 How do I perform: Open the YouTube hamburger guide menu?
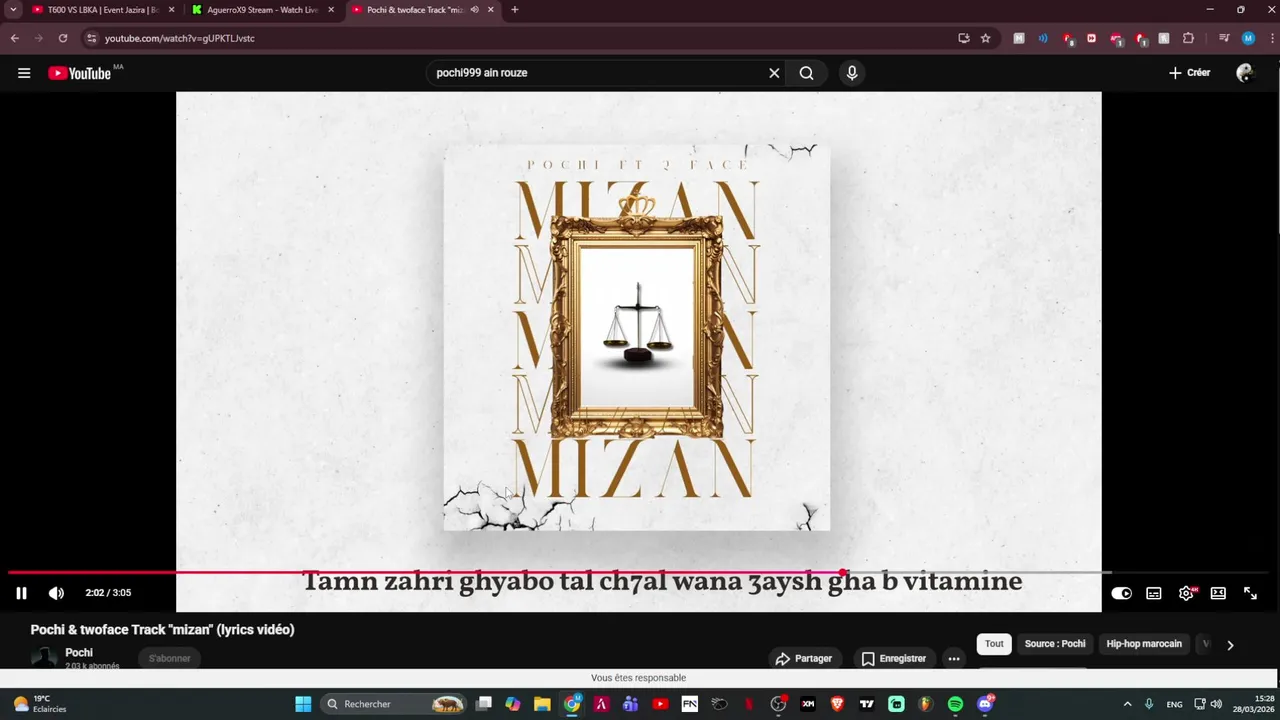pos(24,73)
